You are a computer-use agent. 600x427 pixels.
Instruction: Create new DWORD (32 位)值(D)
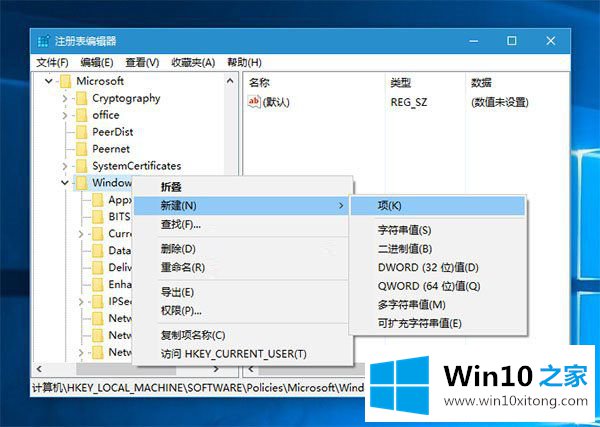point(438,267)
